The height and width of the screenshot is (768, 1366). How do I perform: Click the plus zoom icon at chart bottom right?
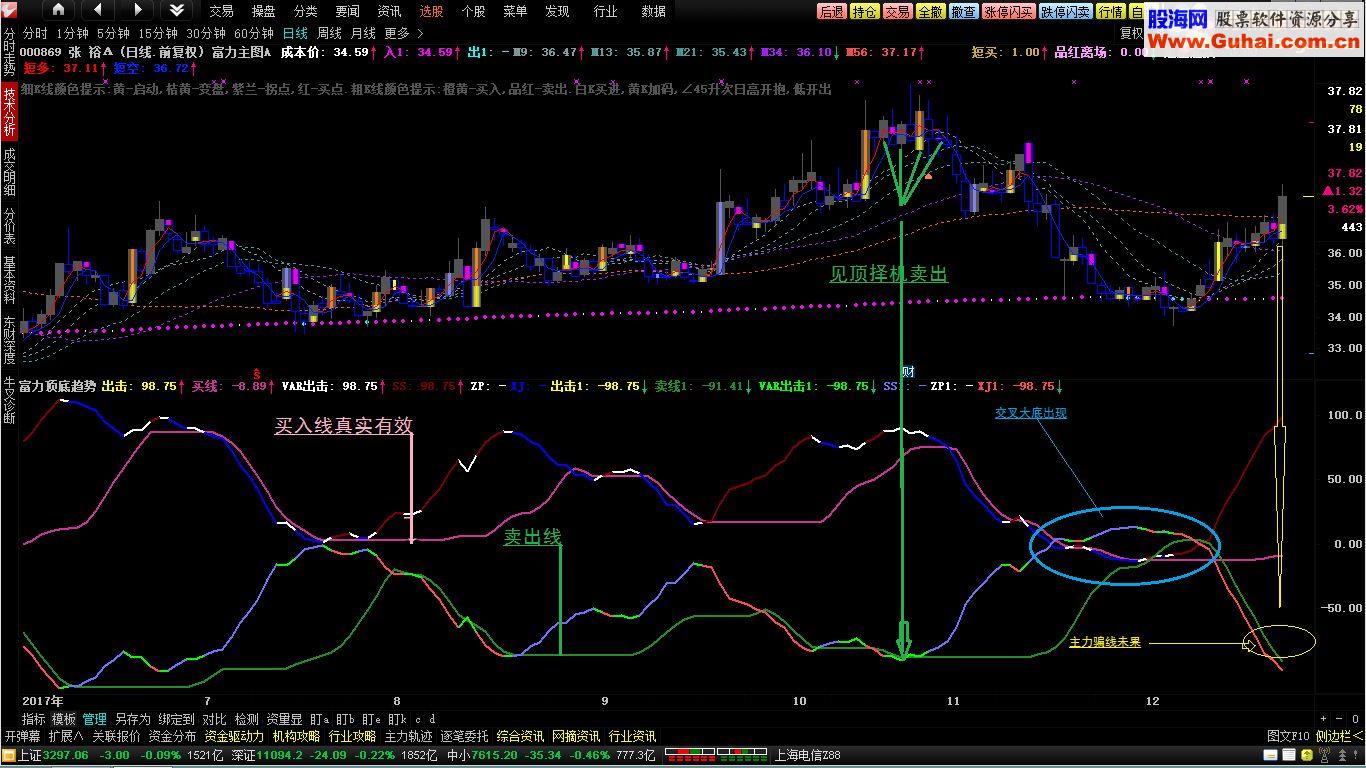(x=1323, y=718)
